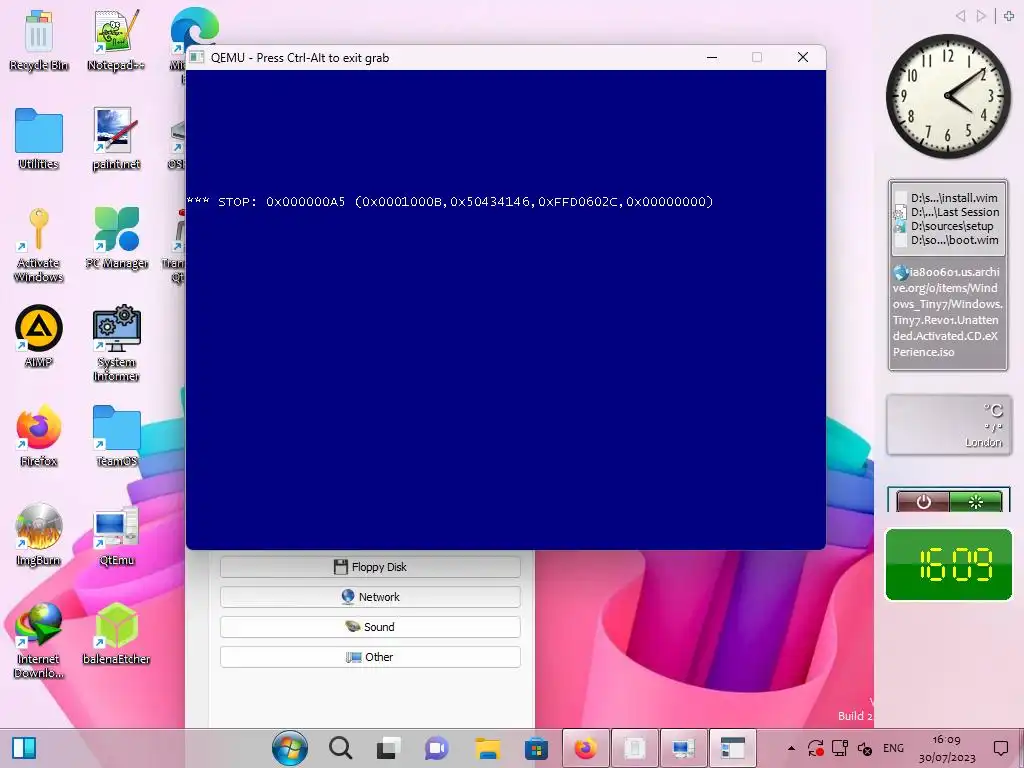Click the London weather gadget

coord(948,424)
